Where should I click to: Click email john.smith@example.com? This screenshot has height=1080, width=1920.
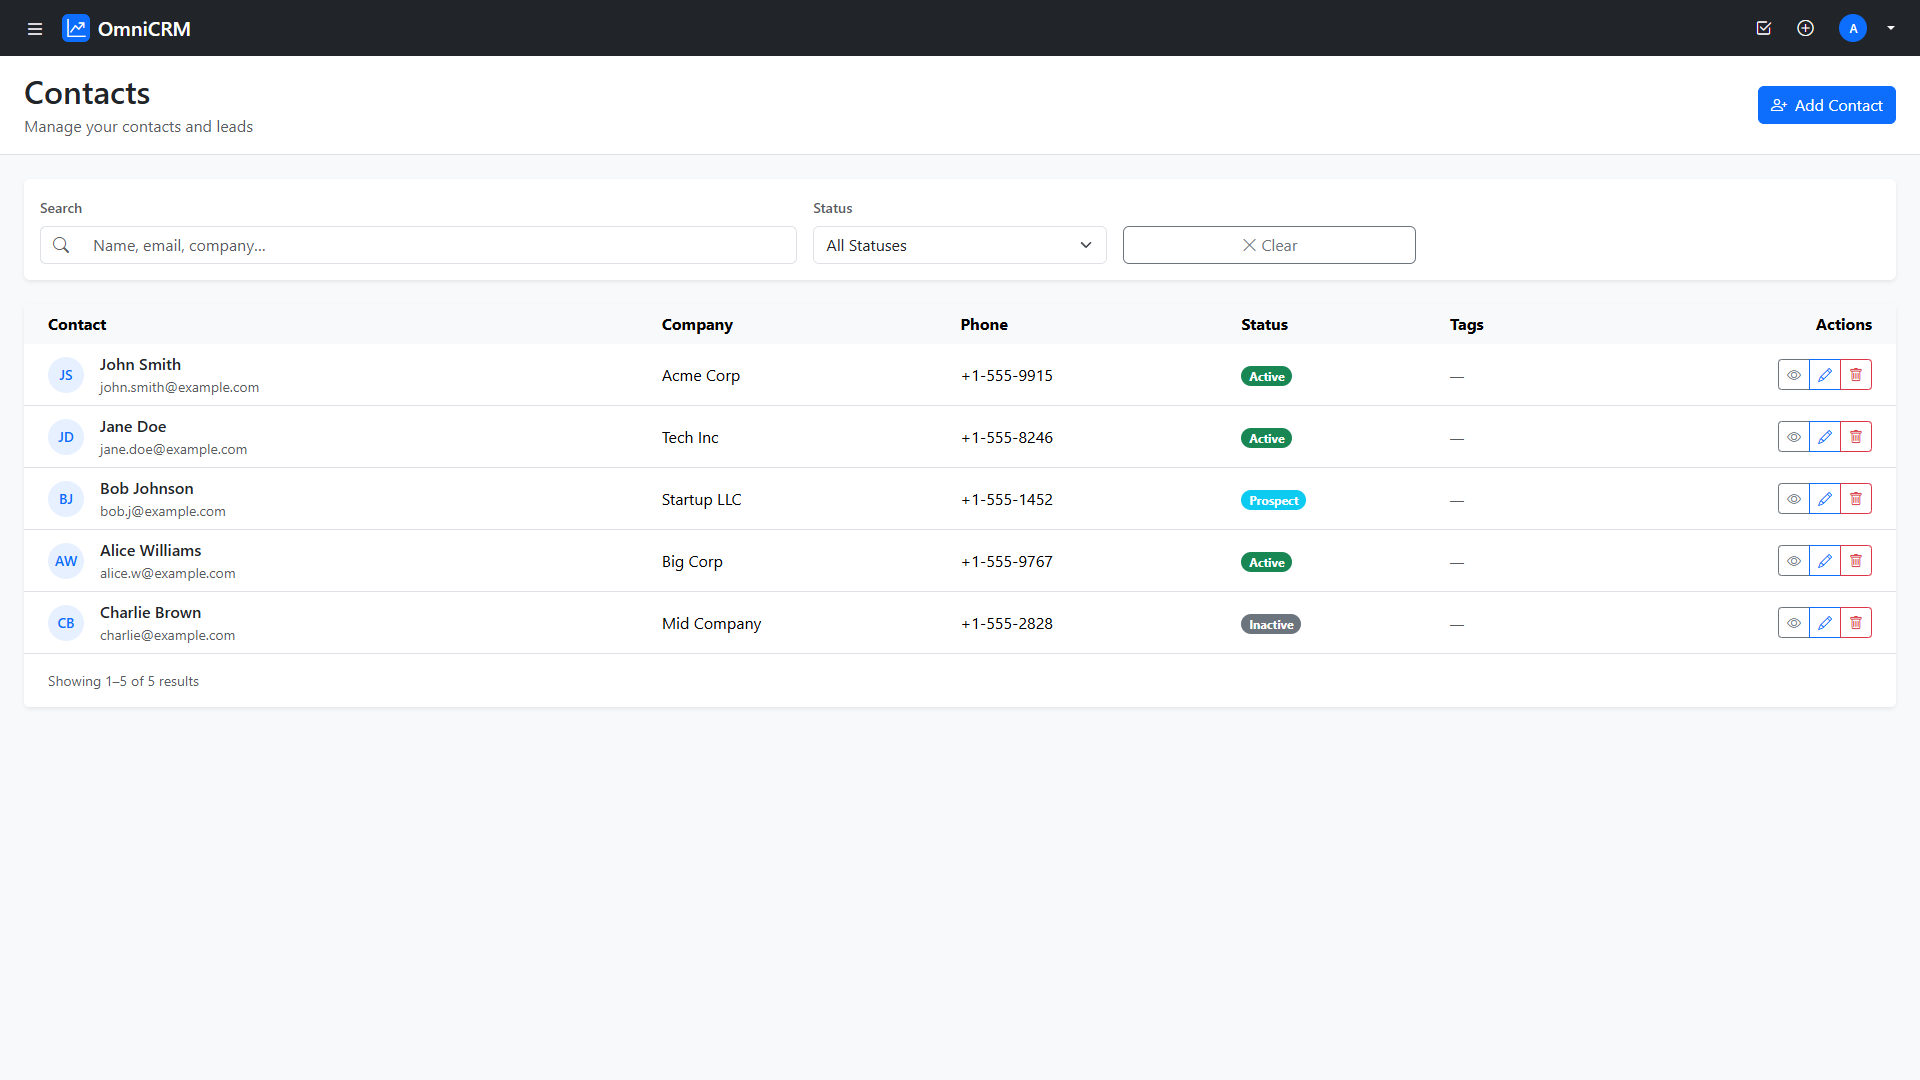click(x=179, y=387)
